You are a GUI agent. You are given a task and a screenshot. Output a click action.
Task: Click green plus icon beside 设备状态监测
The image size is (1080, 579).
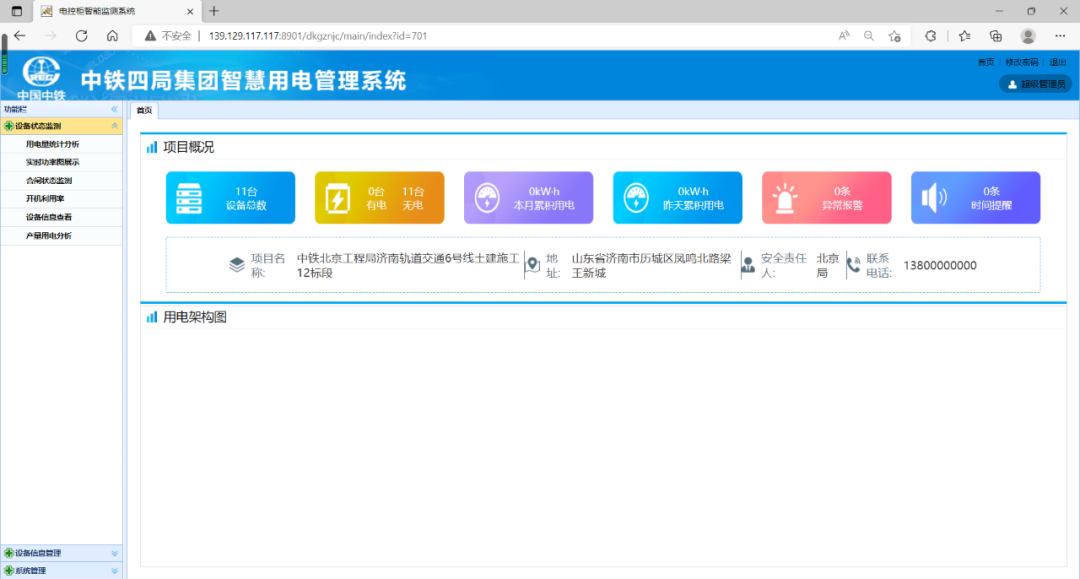9,126
